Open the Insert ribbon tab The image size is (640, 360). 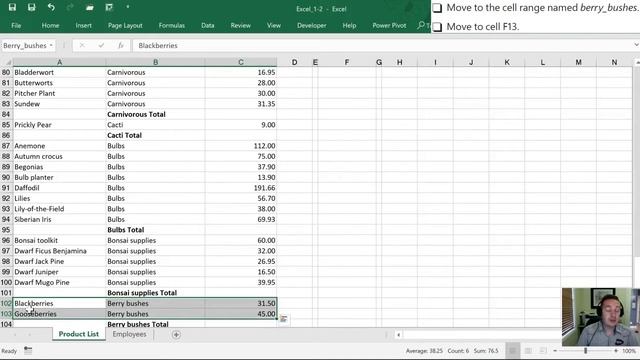tap(83, 25)
